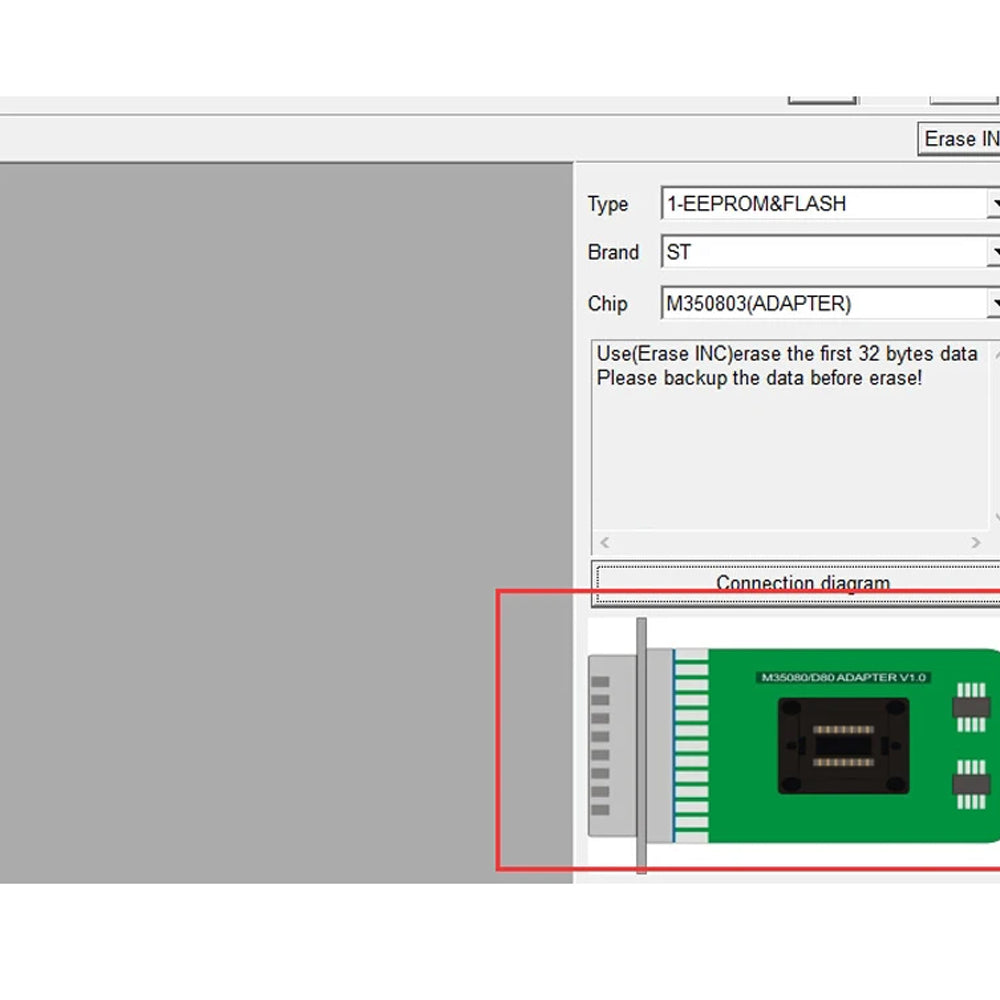The image size is (1000, 1000).
Task: Click the Brand field label
Action: coord(614,253)
